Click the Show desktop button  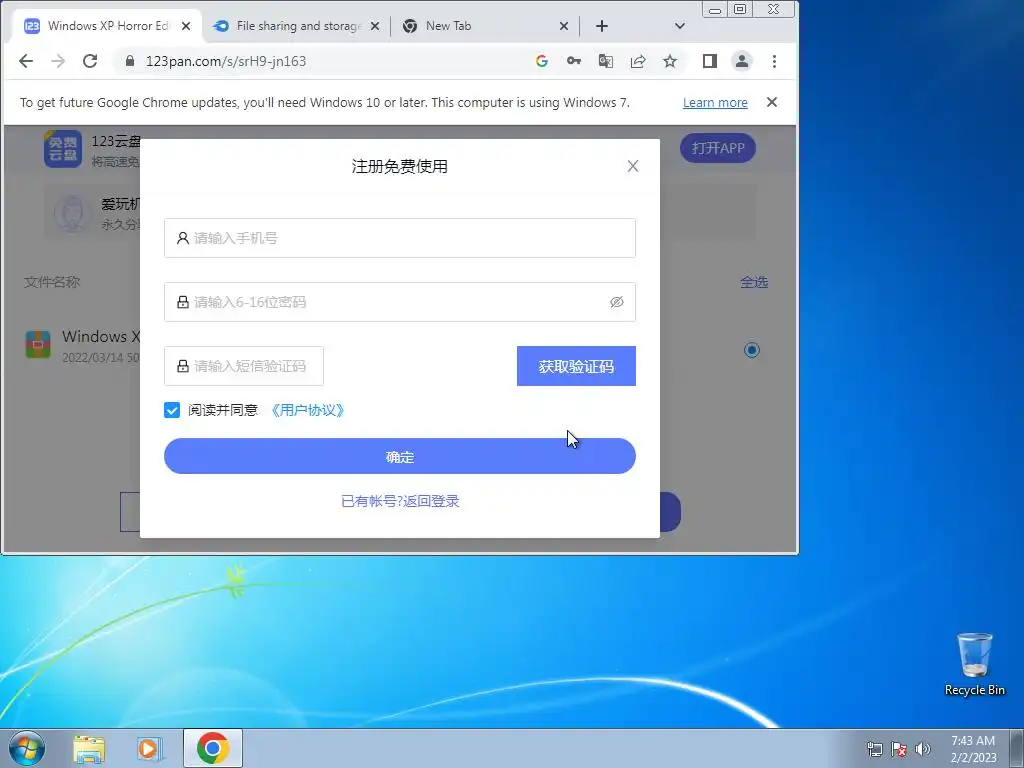click(1016, 748)
